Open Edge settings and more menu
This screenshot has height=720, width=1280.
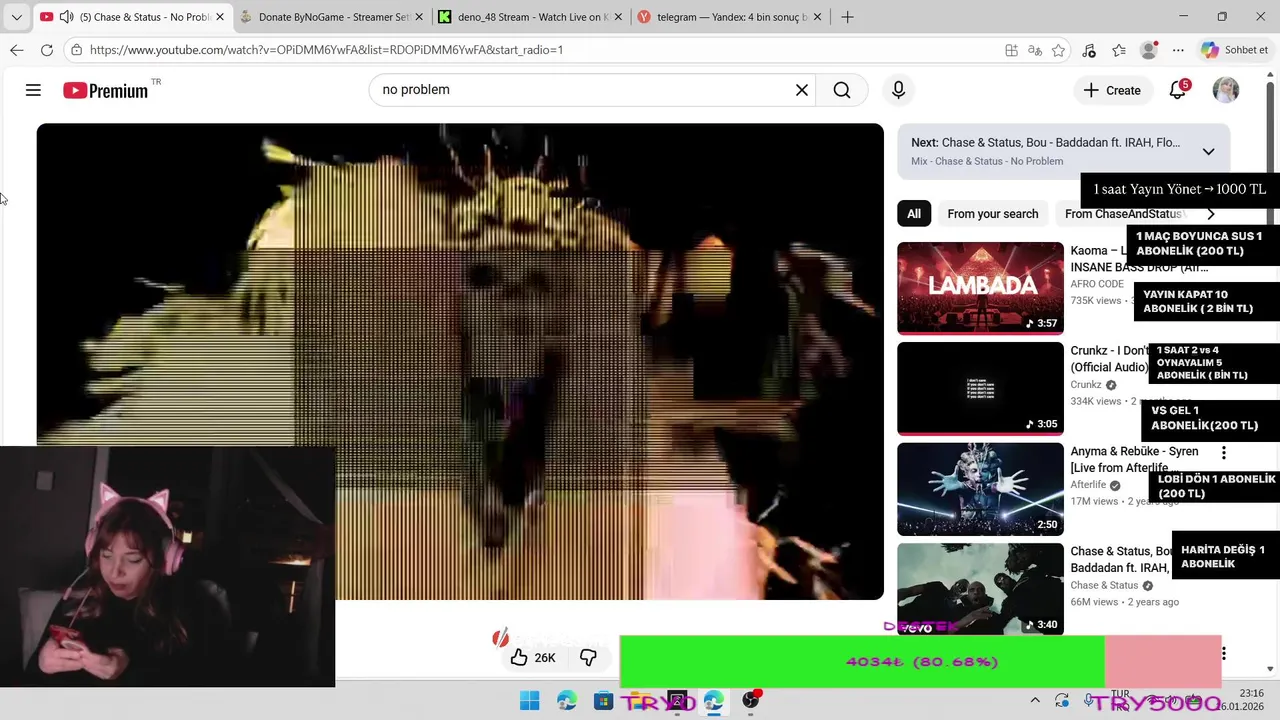tap(1178, 50)
